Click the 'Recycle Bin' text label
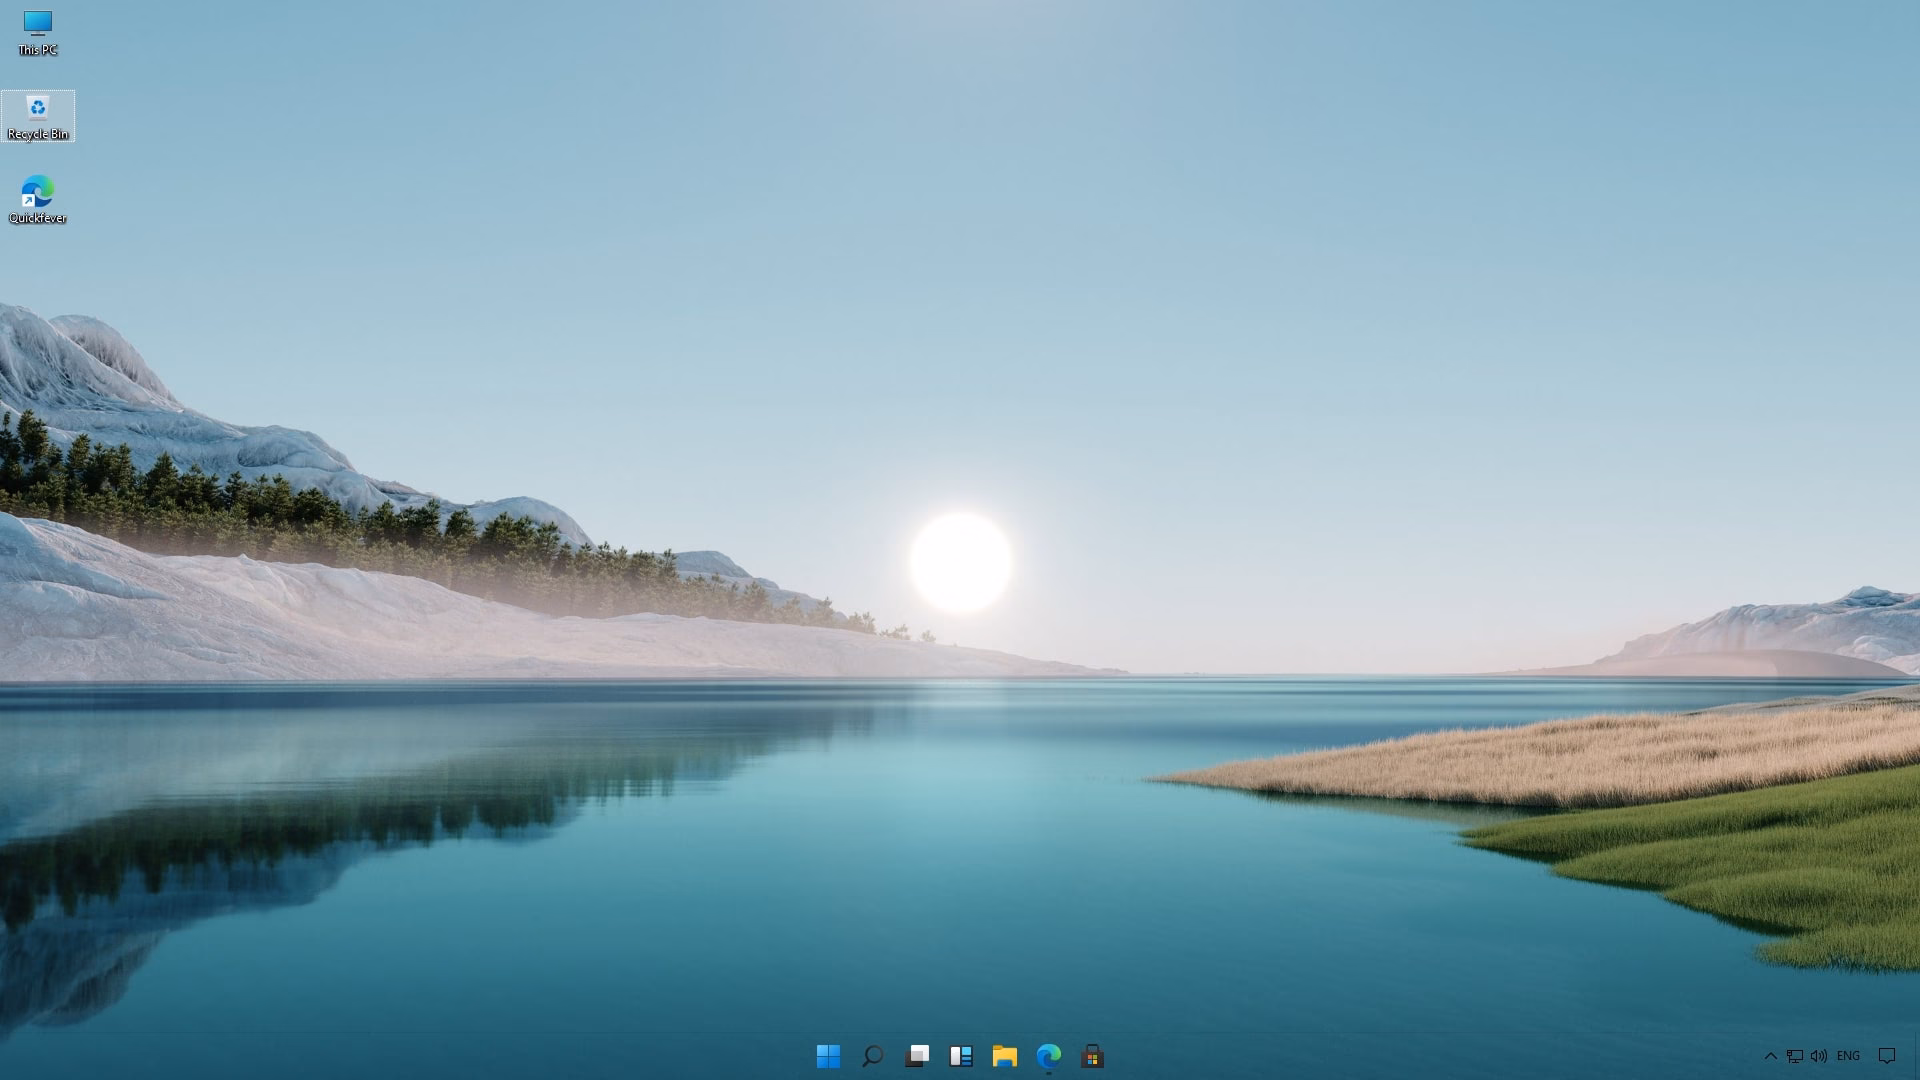 click(38, 134)
